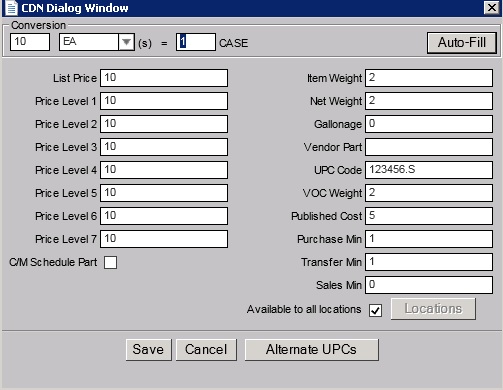Close the CDN Dialog Window
The image size is (503, 390).
(492, 7)
